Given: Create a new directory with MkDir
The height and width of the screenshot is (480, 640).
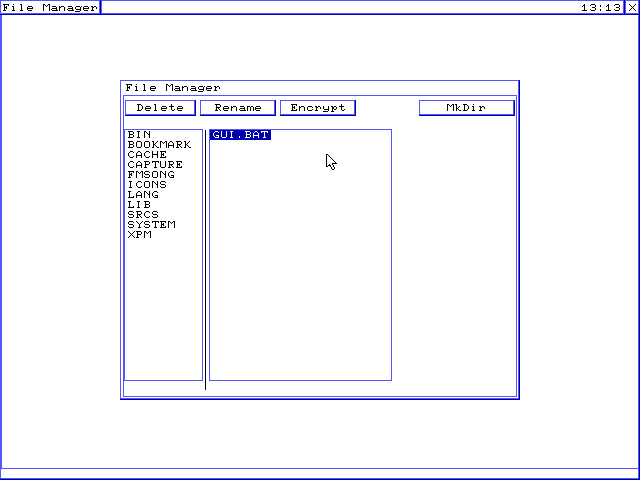Looking at the screenshot, I should pyautogui.click(x=466, y=108).
